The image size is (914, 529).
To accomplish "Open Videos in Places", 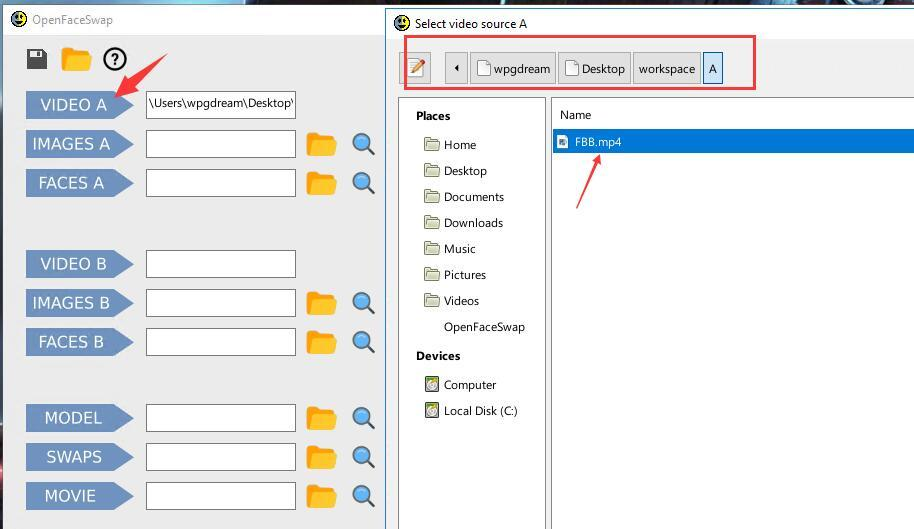I will [x=451, y=301].
